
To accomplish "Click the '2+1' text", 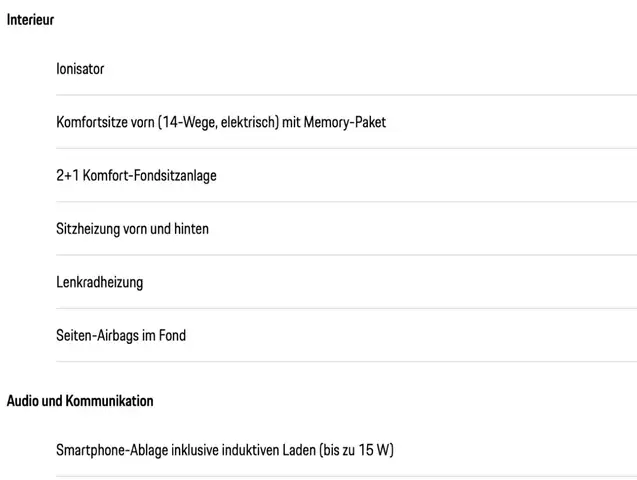I will click(x=66, y=176).
